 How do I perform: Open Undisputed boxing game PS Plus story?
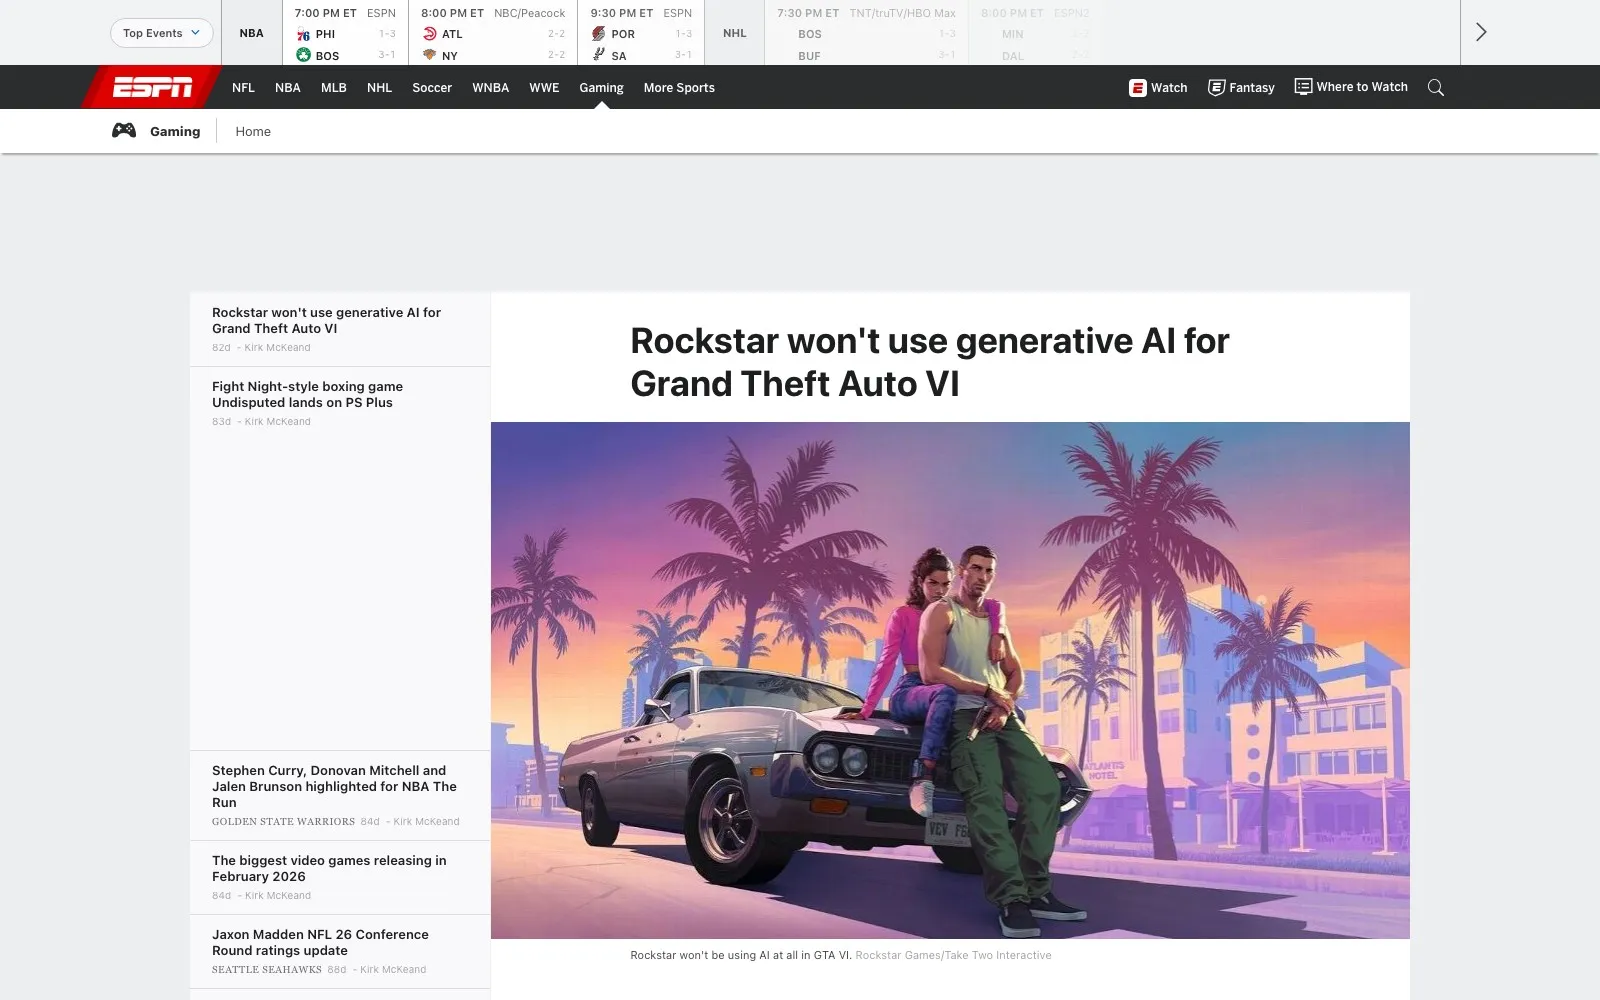[x=307, y=394]
